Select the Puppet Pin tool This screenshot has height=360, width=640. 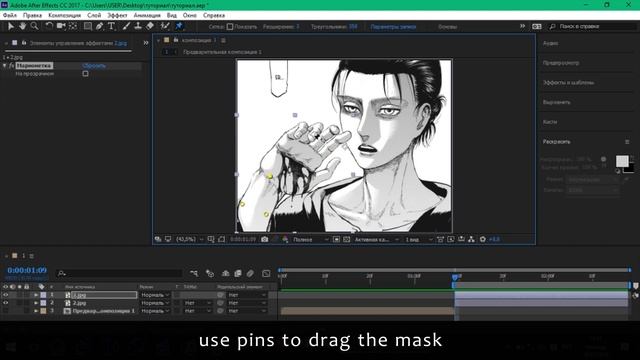pyautogui.click(x=179, y=26)
